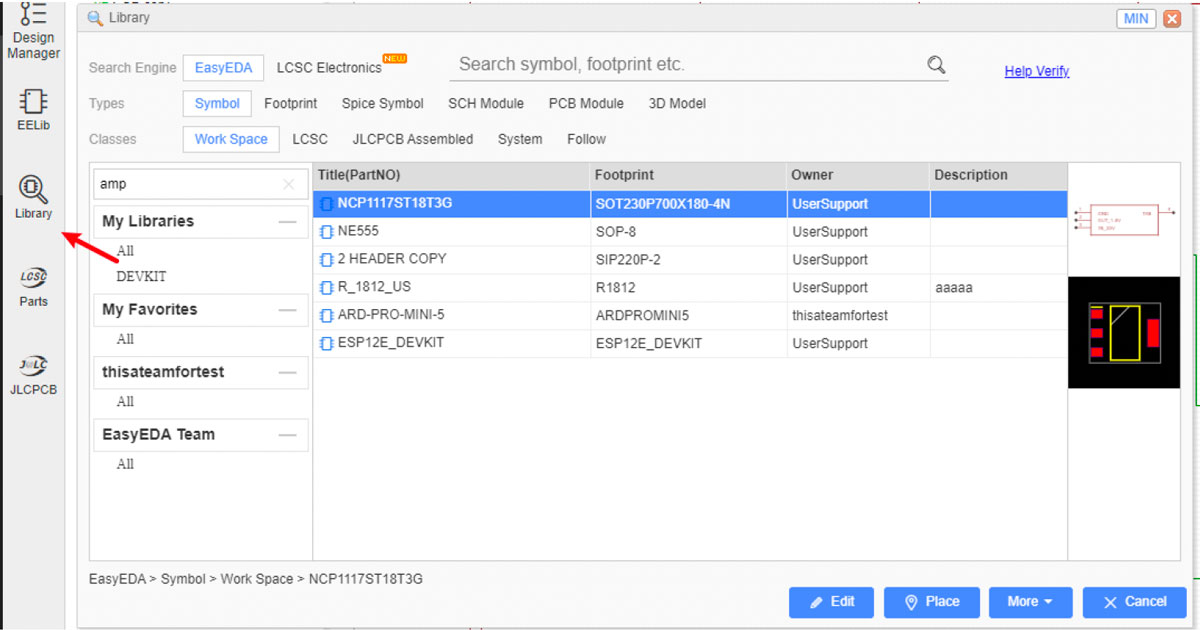Choose the Spice Symbol type
Image resolution: width=1200 pixels, height=630 pixels.
tap(382, 104)
